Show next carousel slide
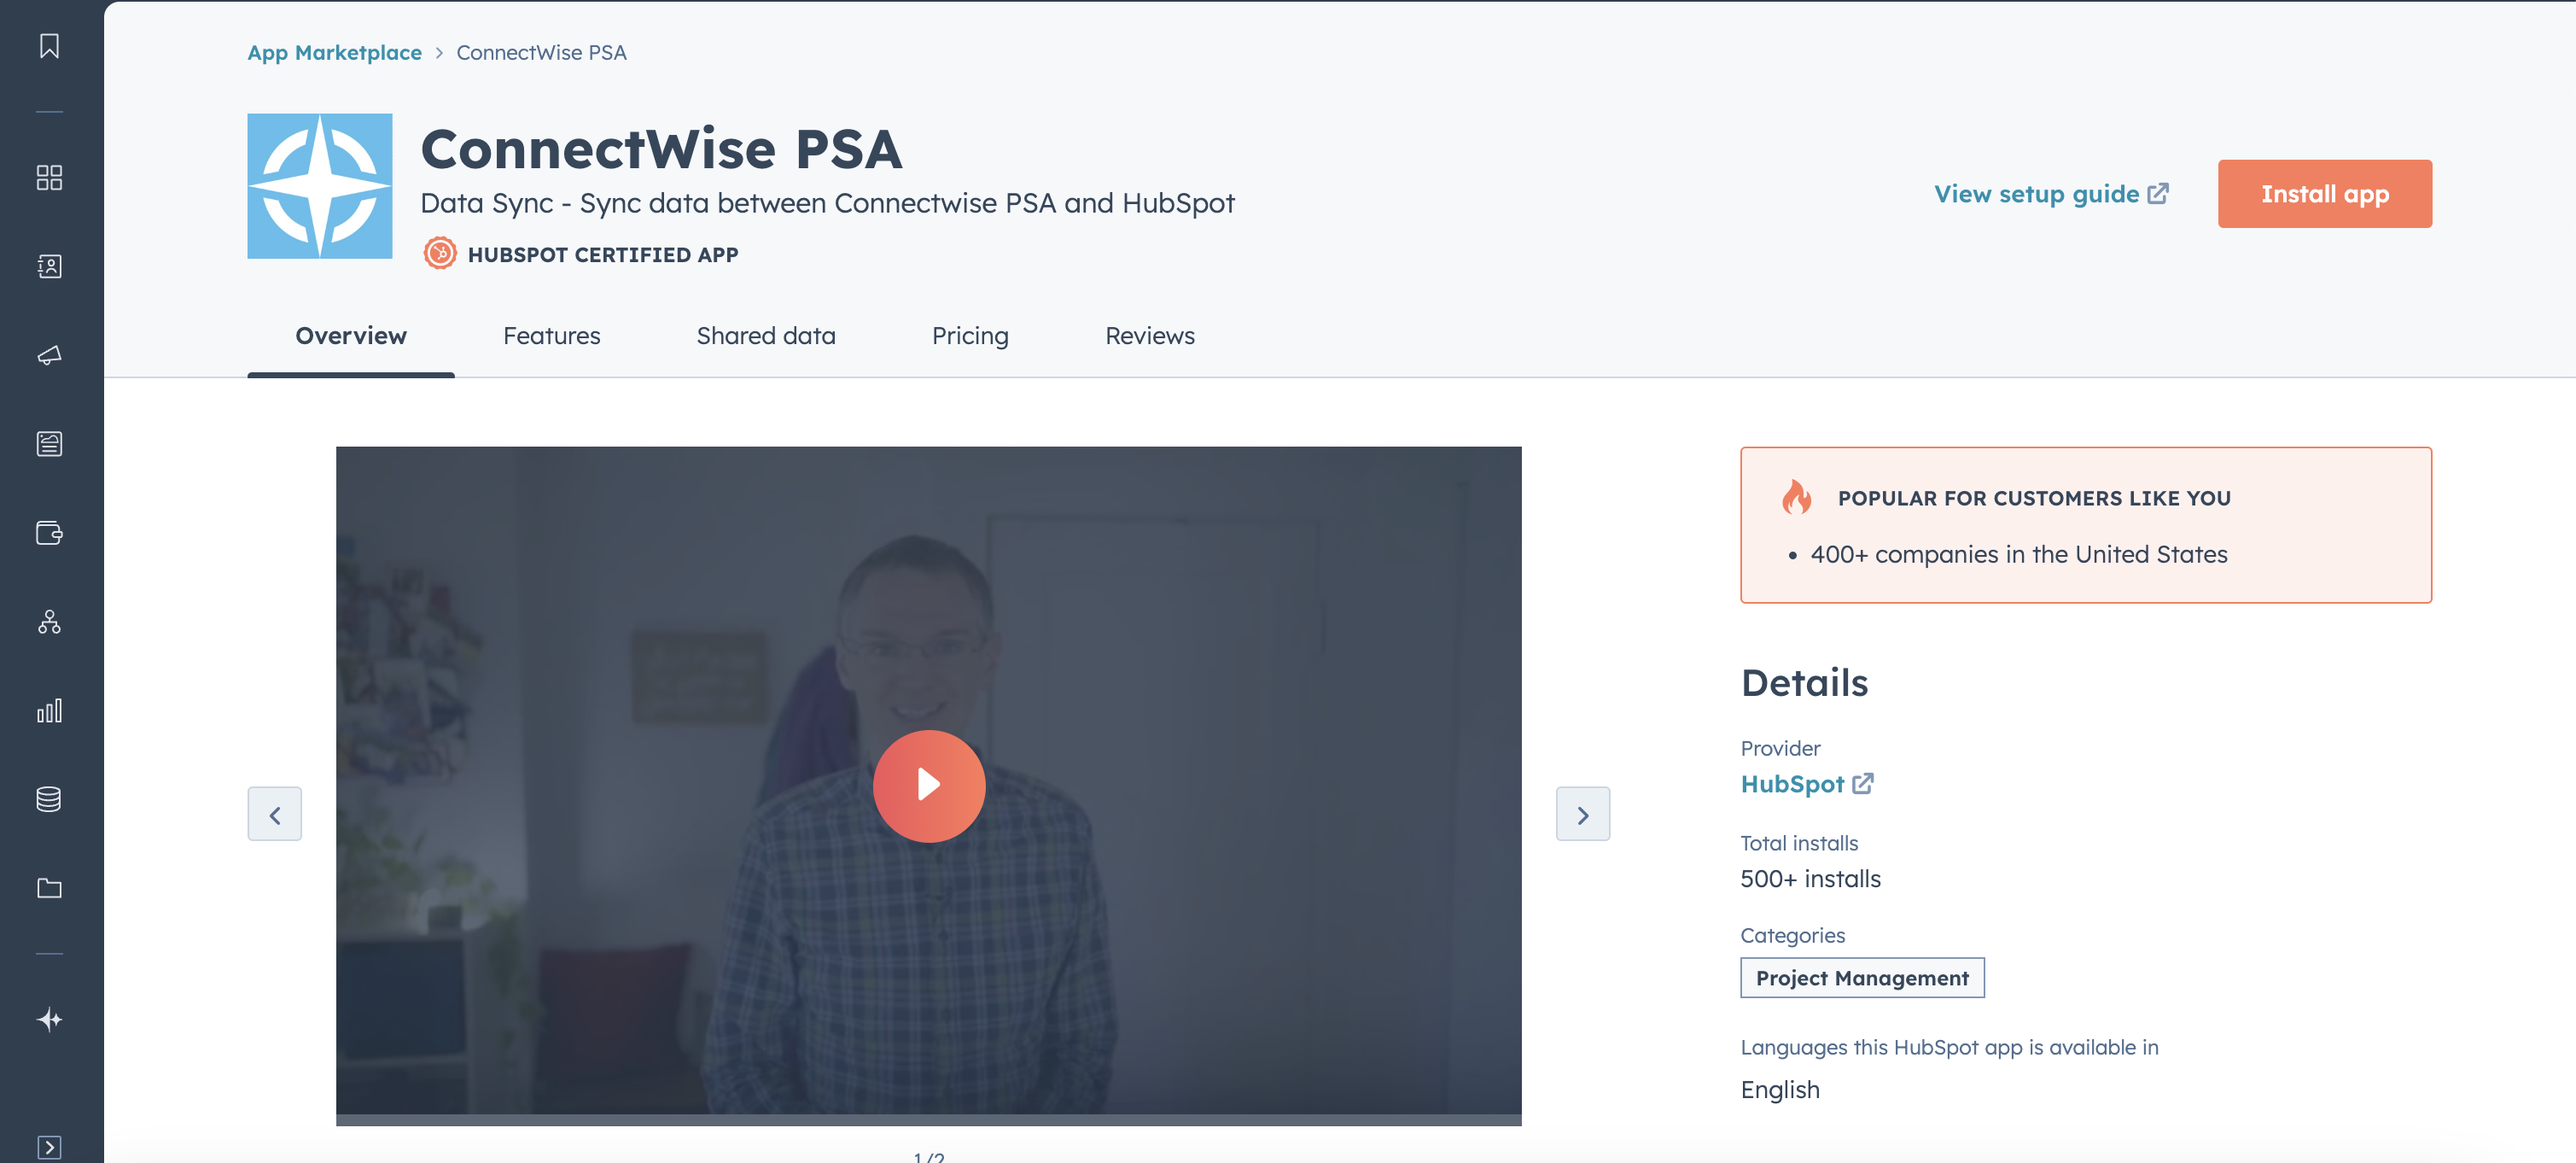 [1583, 814]
